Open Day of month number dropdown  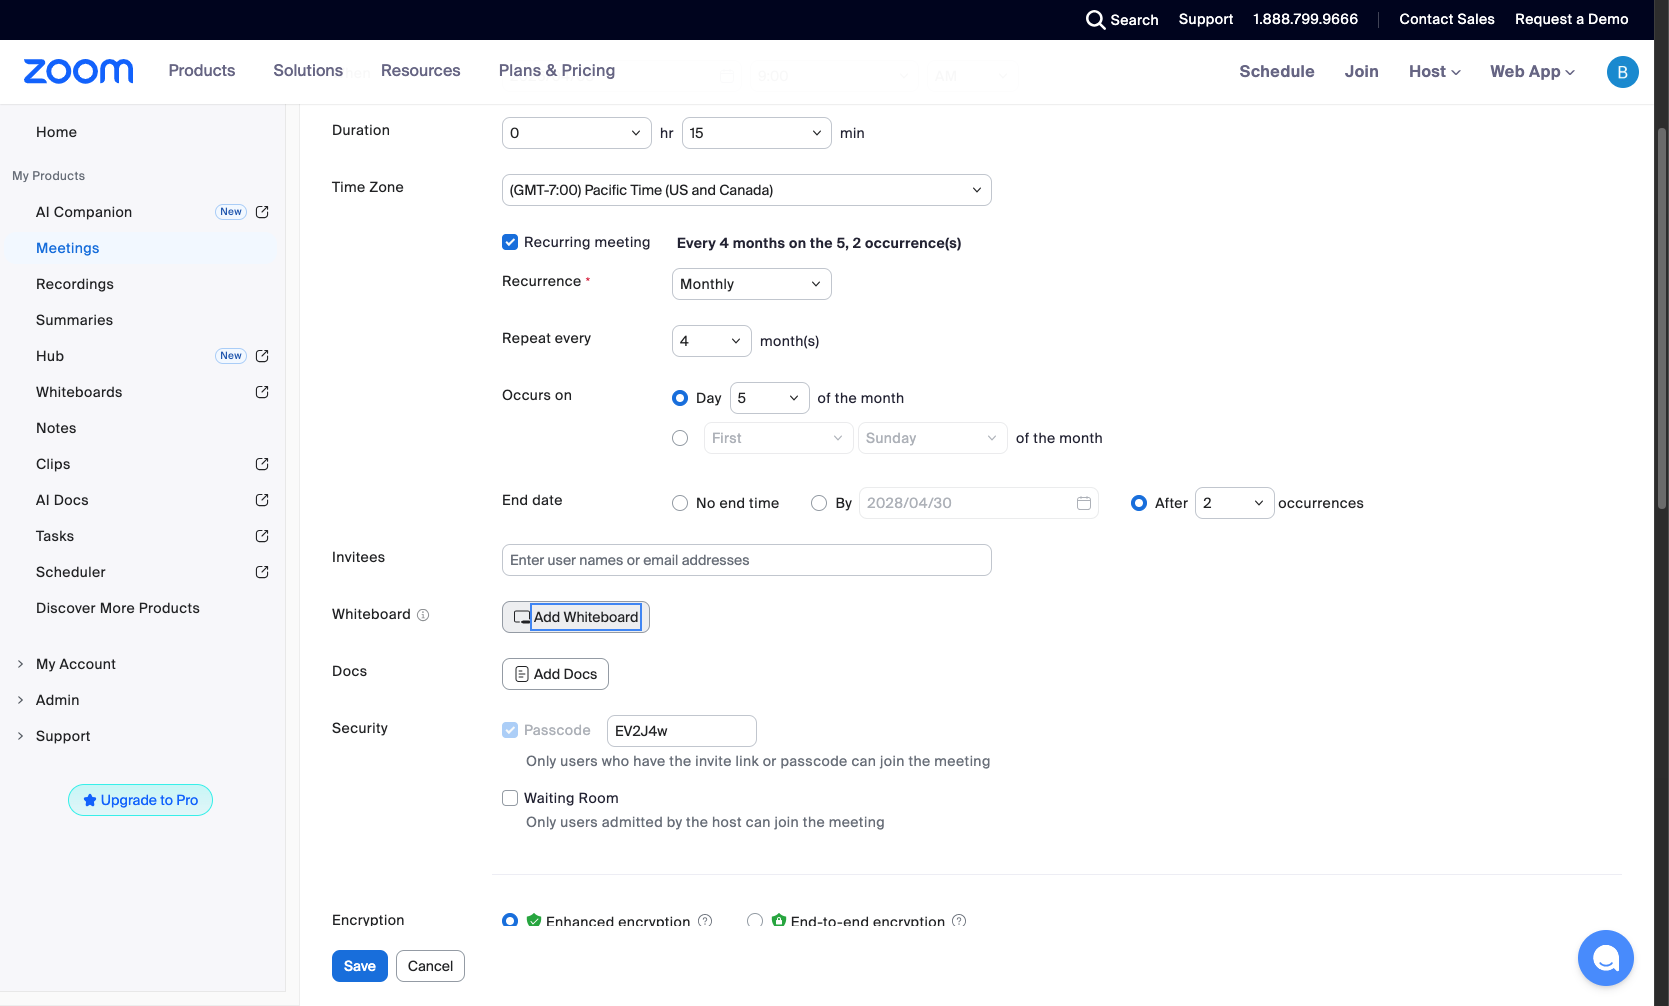(x=769, y=398)
